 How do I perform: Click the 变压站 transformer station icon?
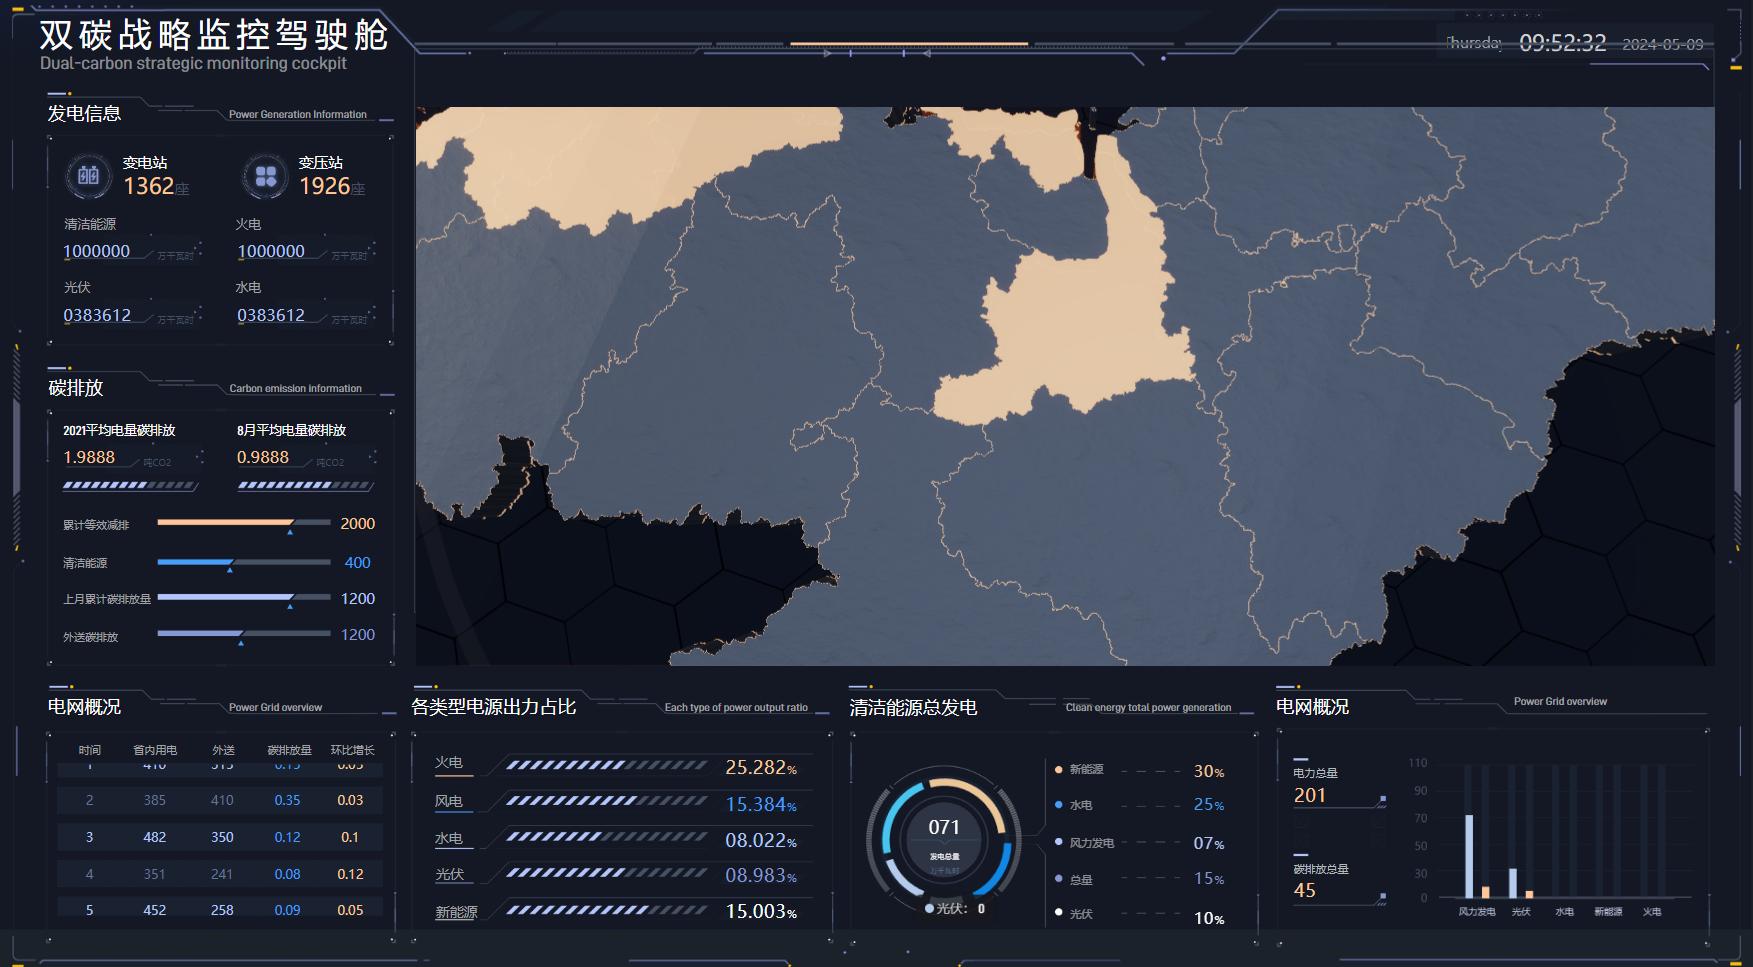(265, 176)
